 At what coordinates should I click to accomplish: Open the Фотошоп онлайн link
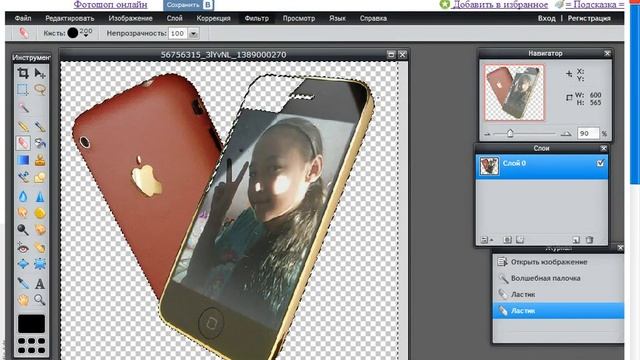pos(111,5)
